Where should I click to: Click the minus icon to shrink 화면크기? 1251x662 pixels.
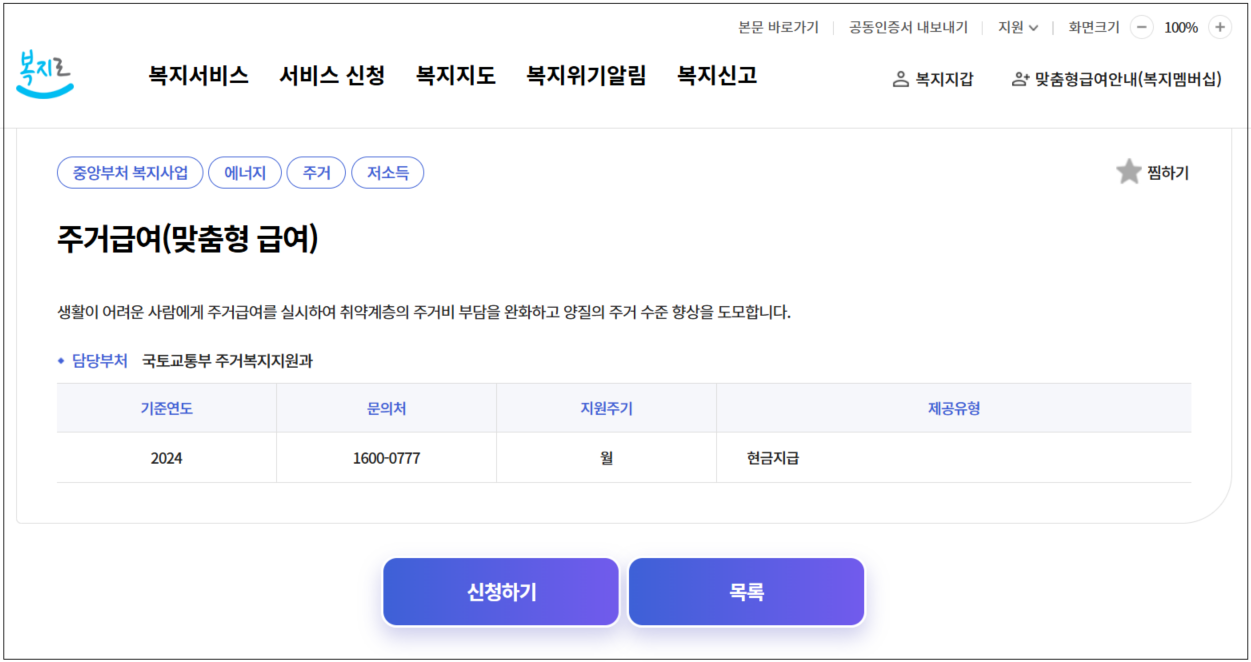1141,27
